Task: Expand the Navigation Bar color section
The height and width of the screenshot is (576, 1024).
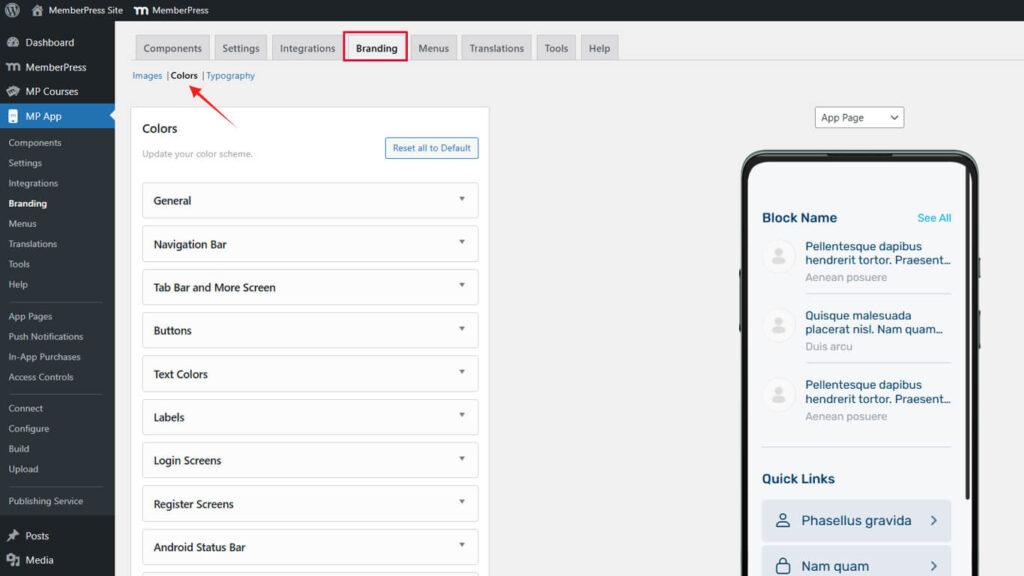Action: point(310,244)
